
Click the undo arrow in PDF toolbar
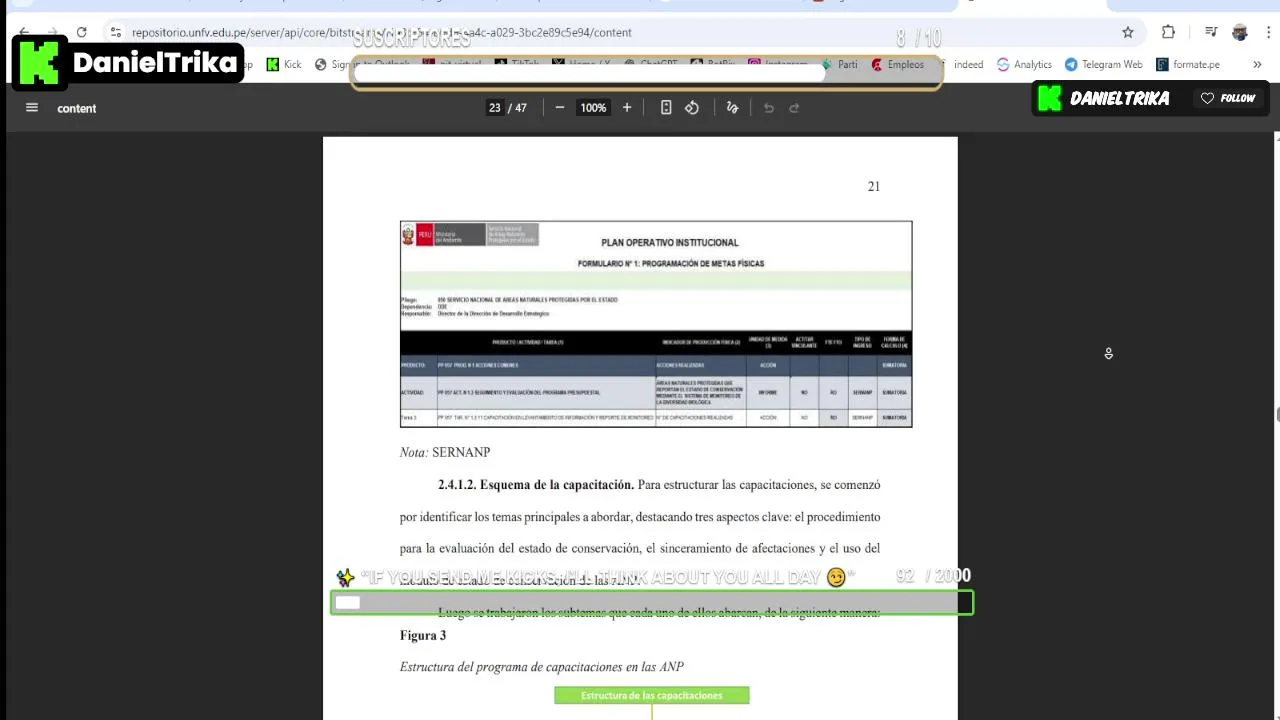[769, 108]
